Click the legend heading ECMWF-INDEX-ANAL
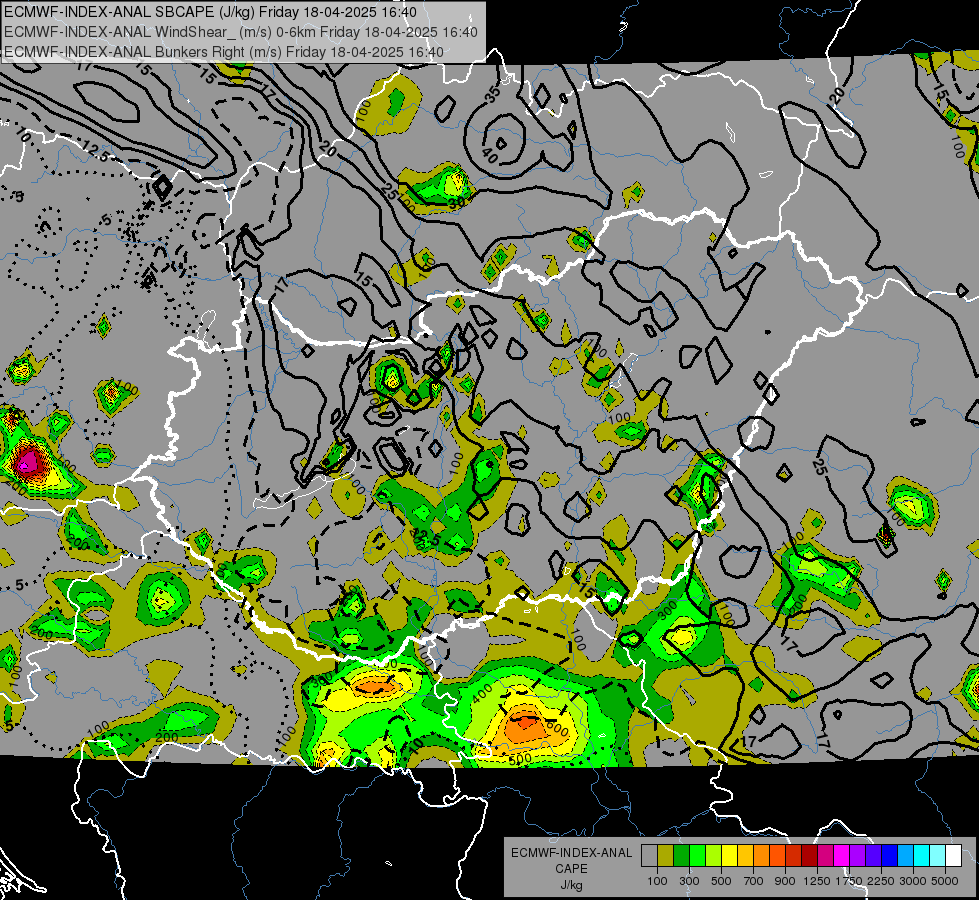 (572, 853)
